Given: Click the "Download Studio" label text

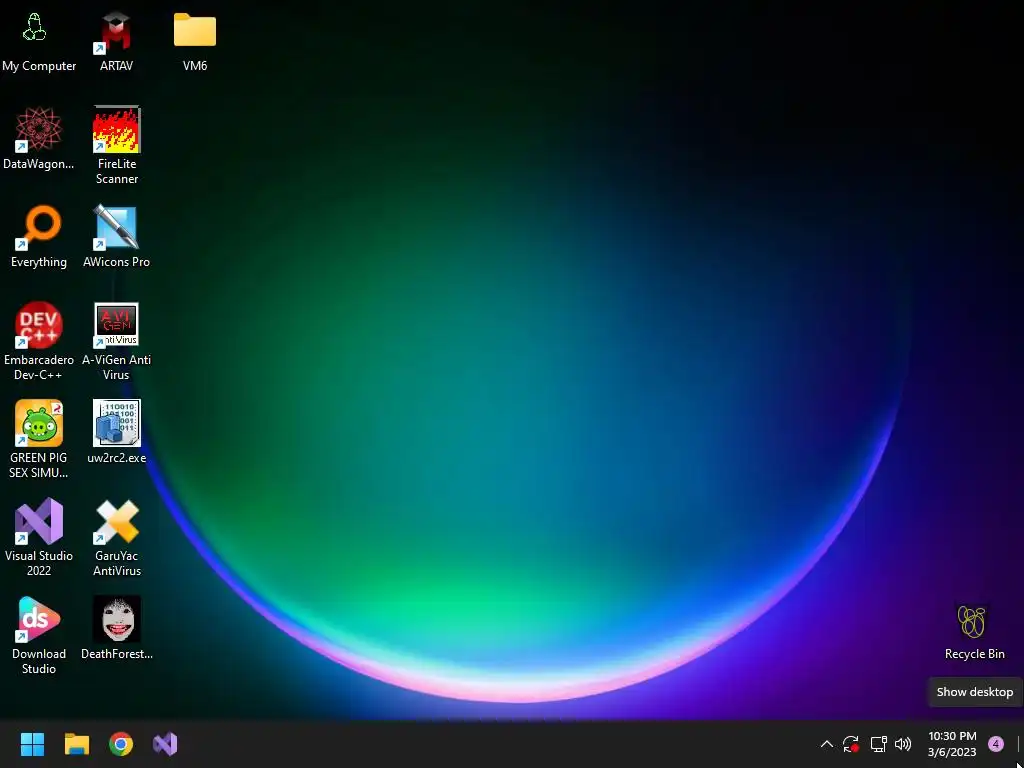Looking at the screenshot, I should pyautogui.click(x=39, y=661).
